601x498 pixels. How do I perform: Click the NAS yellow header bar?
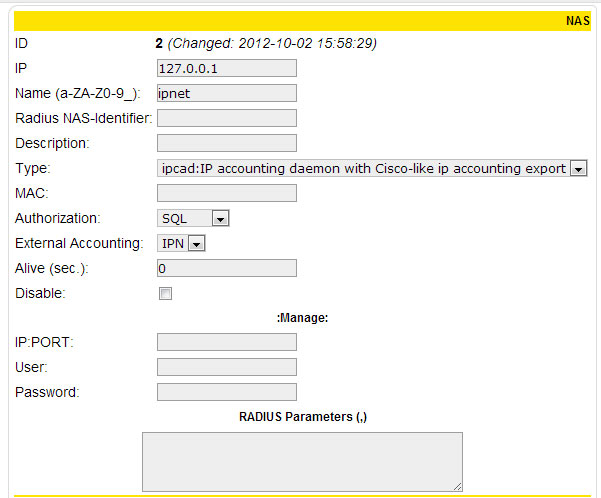tap(302, 21)
